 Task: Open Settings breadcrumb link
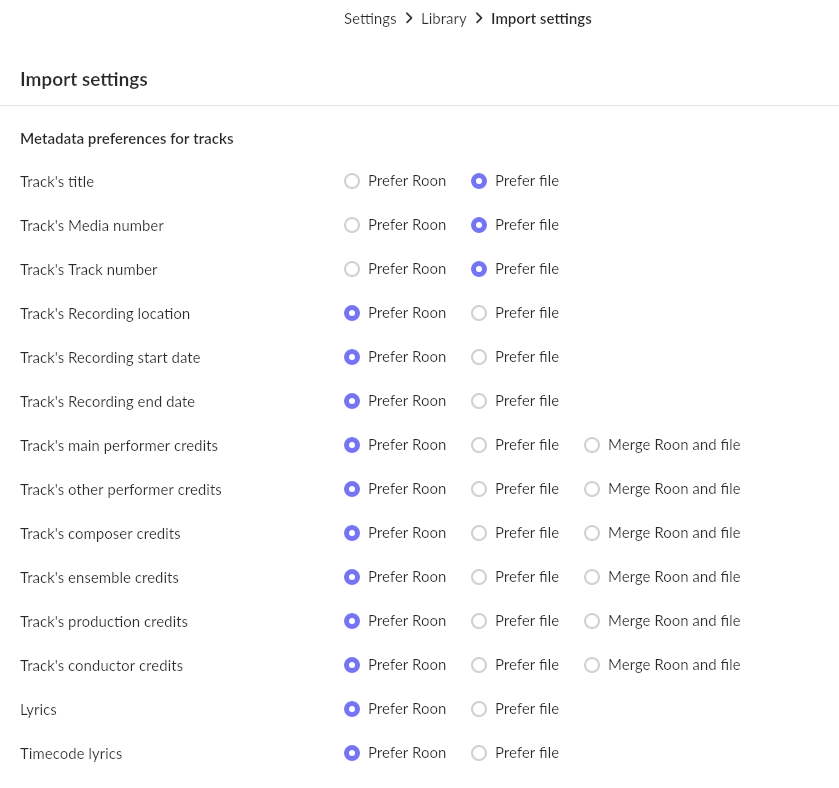click(x=370, y=19)
